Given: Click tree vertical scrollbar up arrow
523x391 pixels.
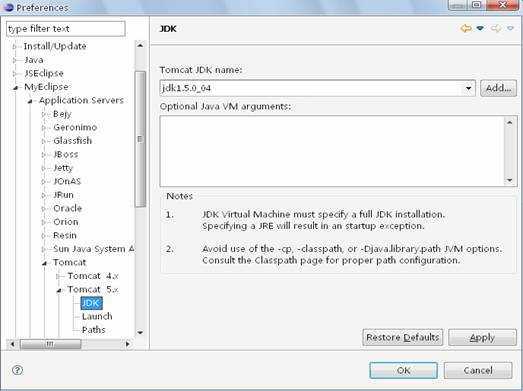Looking at the screenshot, I should [140, 45].
